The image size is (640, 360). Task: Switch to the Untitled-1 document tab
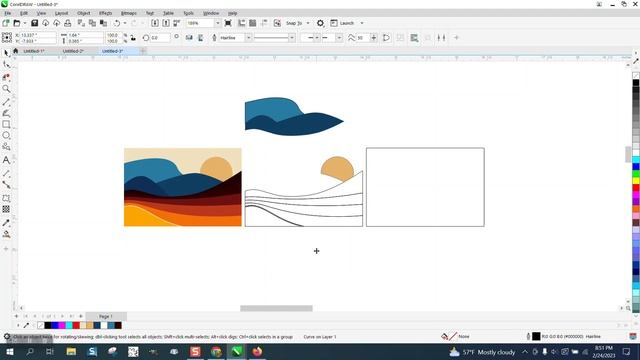[33, 51]
